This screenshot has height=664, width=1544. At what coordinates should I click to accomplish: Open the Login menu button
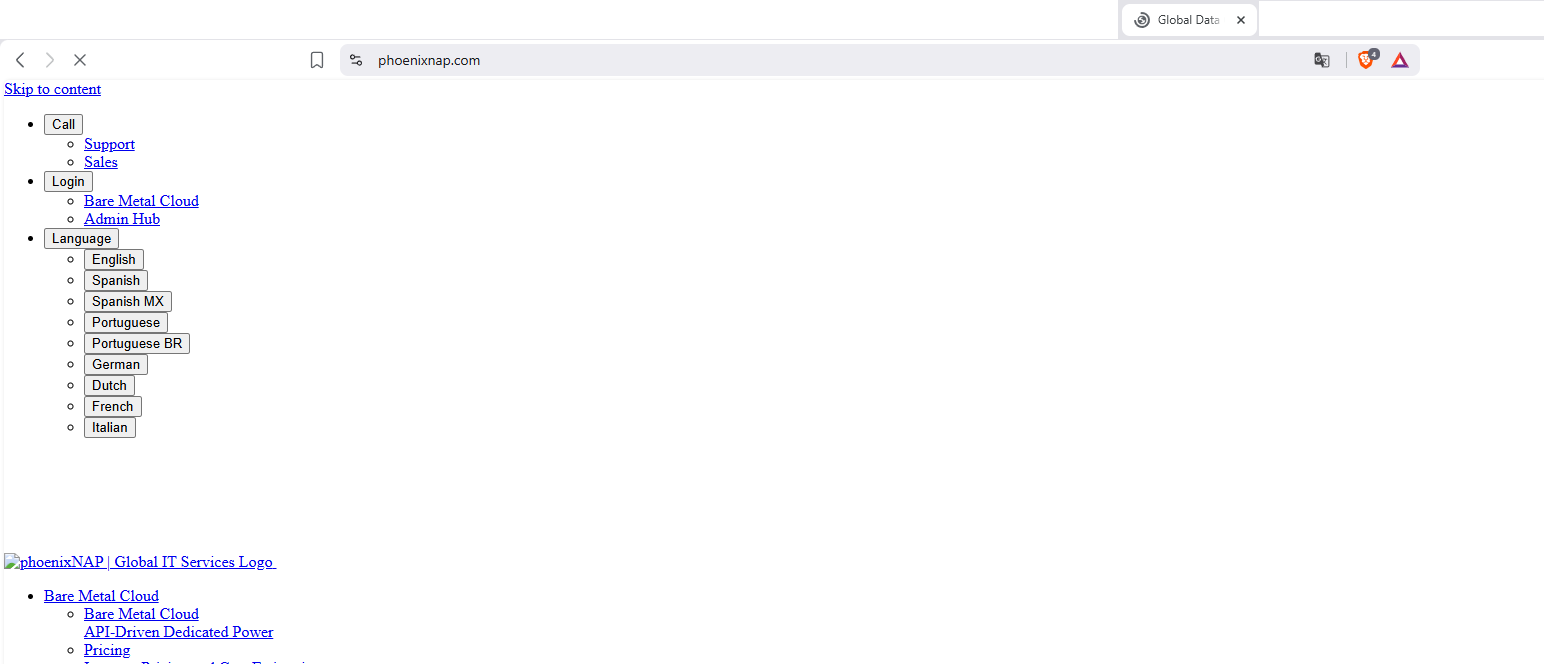click(x=68, y=182)
